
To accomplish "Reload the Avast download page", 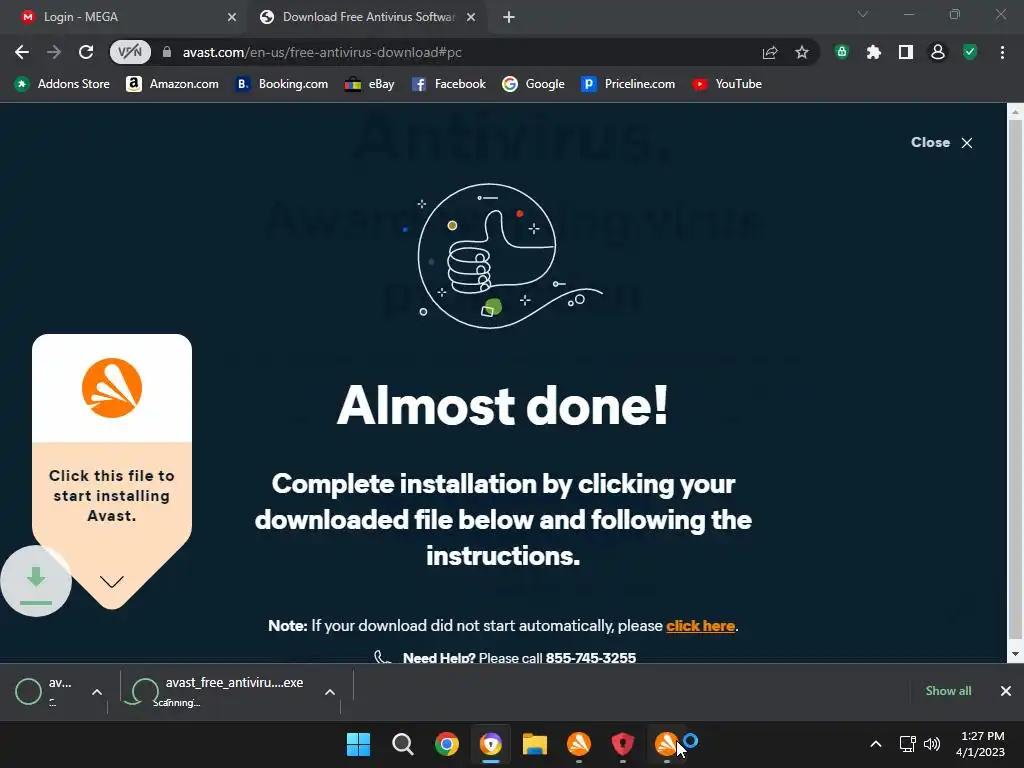I will pyautogui.click(x=86, y=52).
